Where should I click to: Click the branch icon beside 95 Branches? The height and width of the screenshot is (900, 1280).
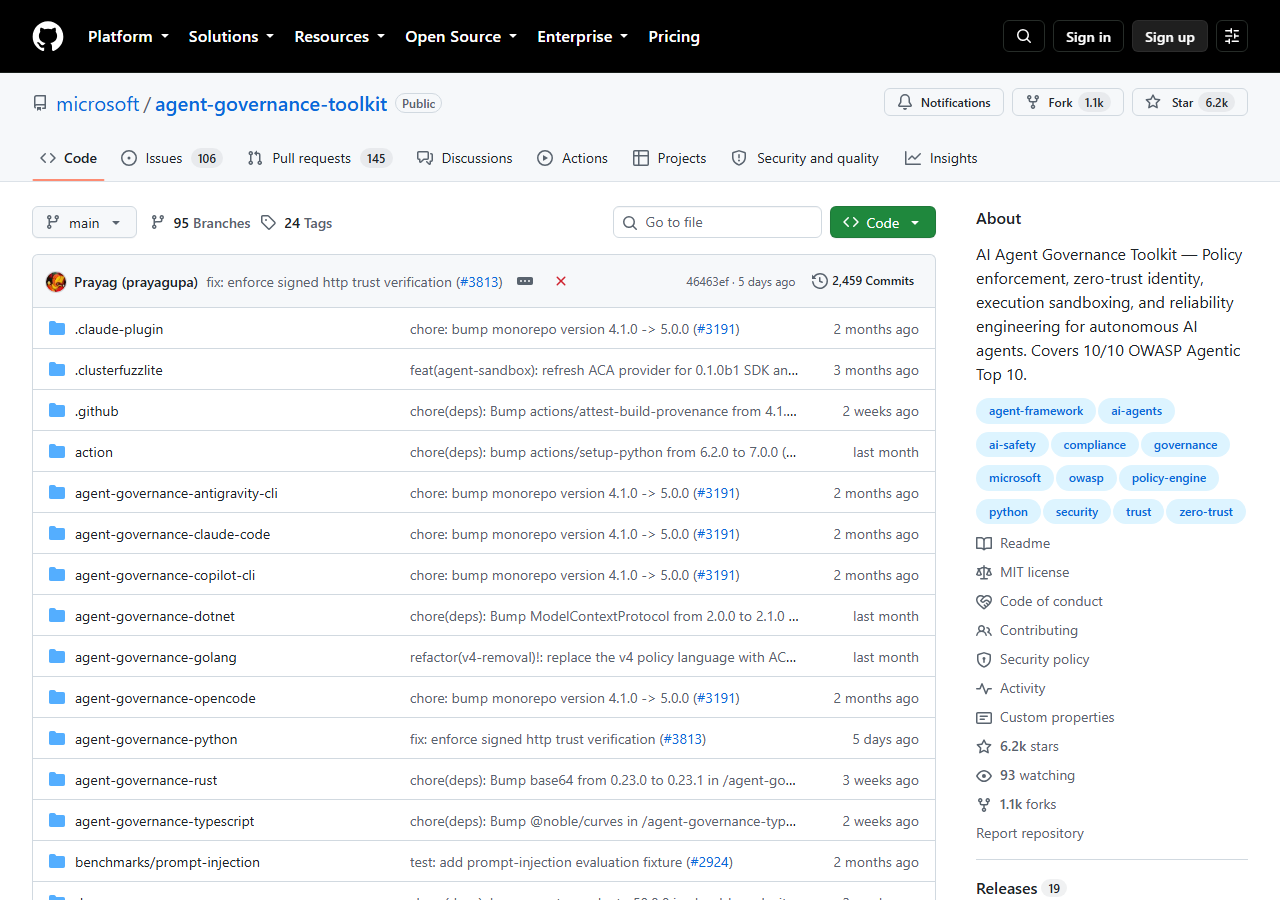[x=158, y=222]
